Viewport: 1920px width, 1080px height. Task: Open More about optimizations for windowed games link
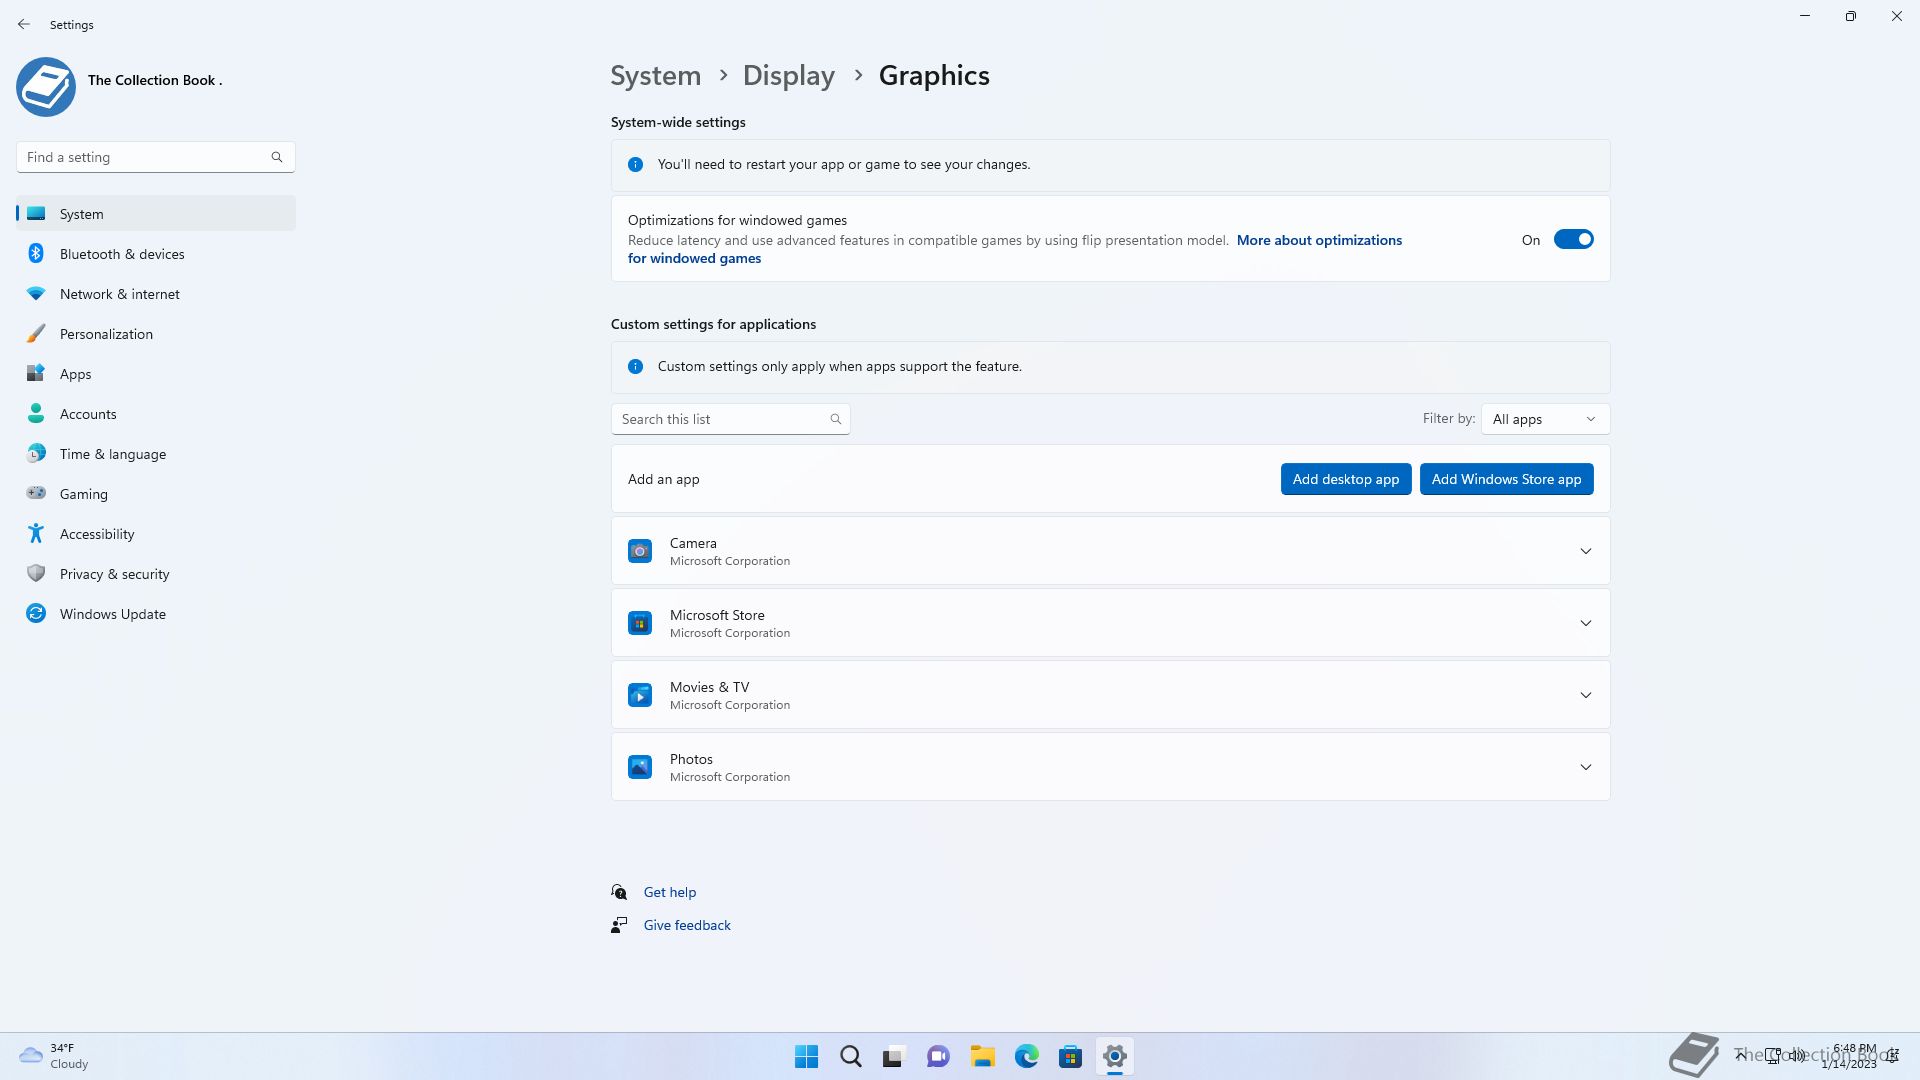click(x=1319, y=240)
